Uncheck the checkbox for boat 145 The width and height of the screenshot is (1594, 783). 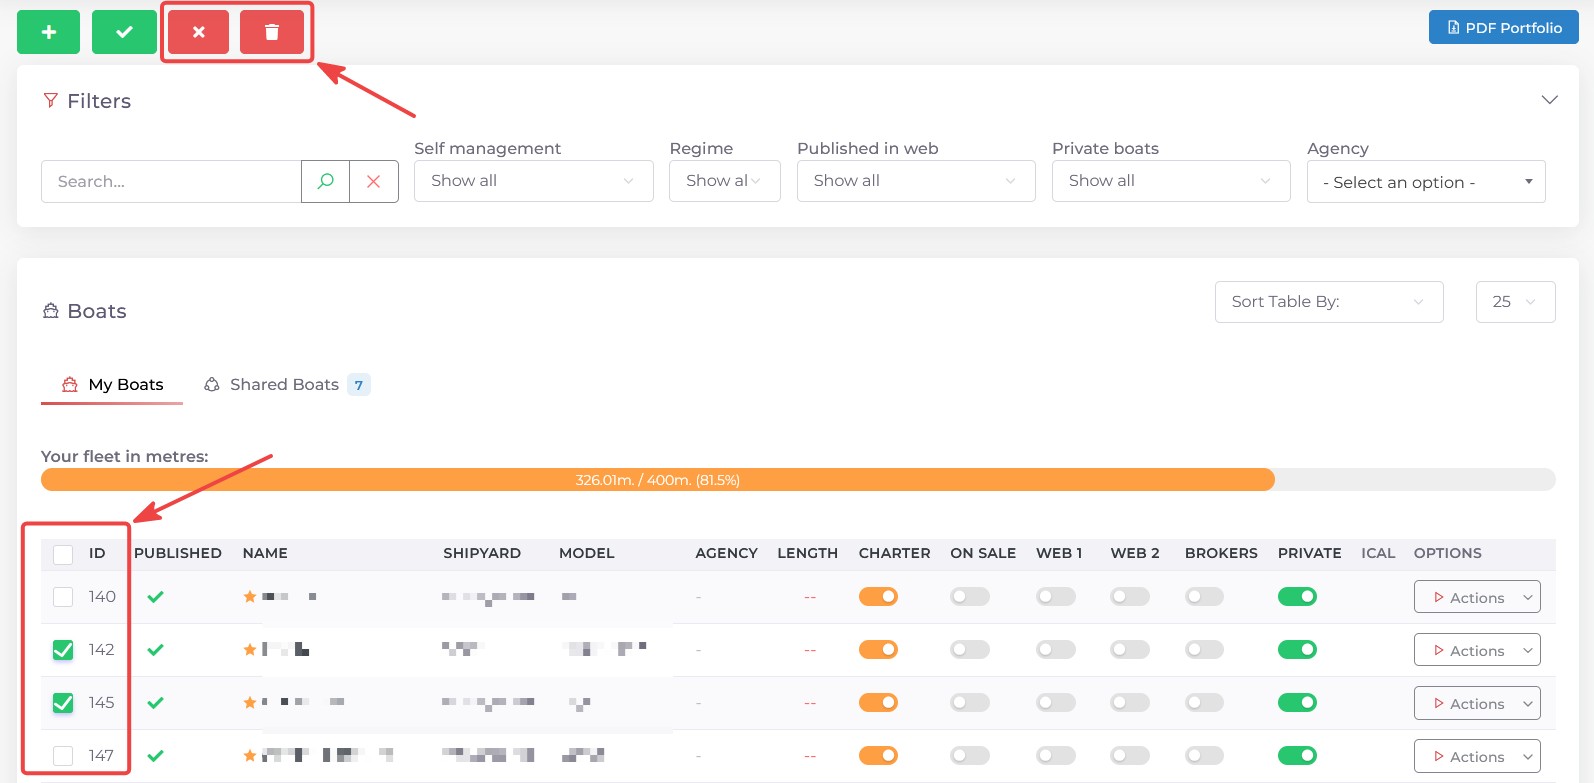click(63, 703)
